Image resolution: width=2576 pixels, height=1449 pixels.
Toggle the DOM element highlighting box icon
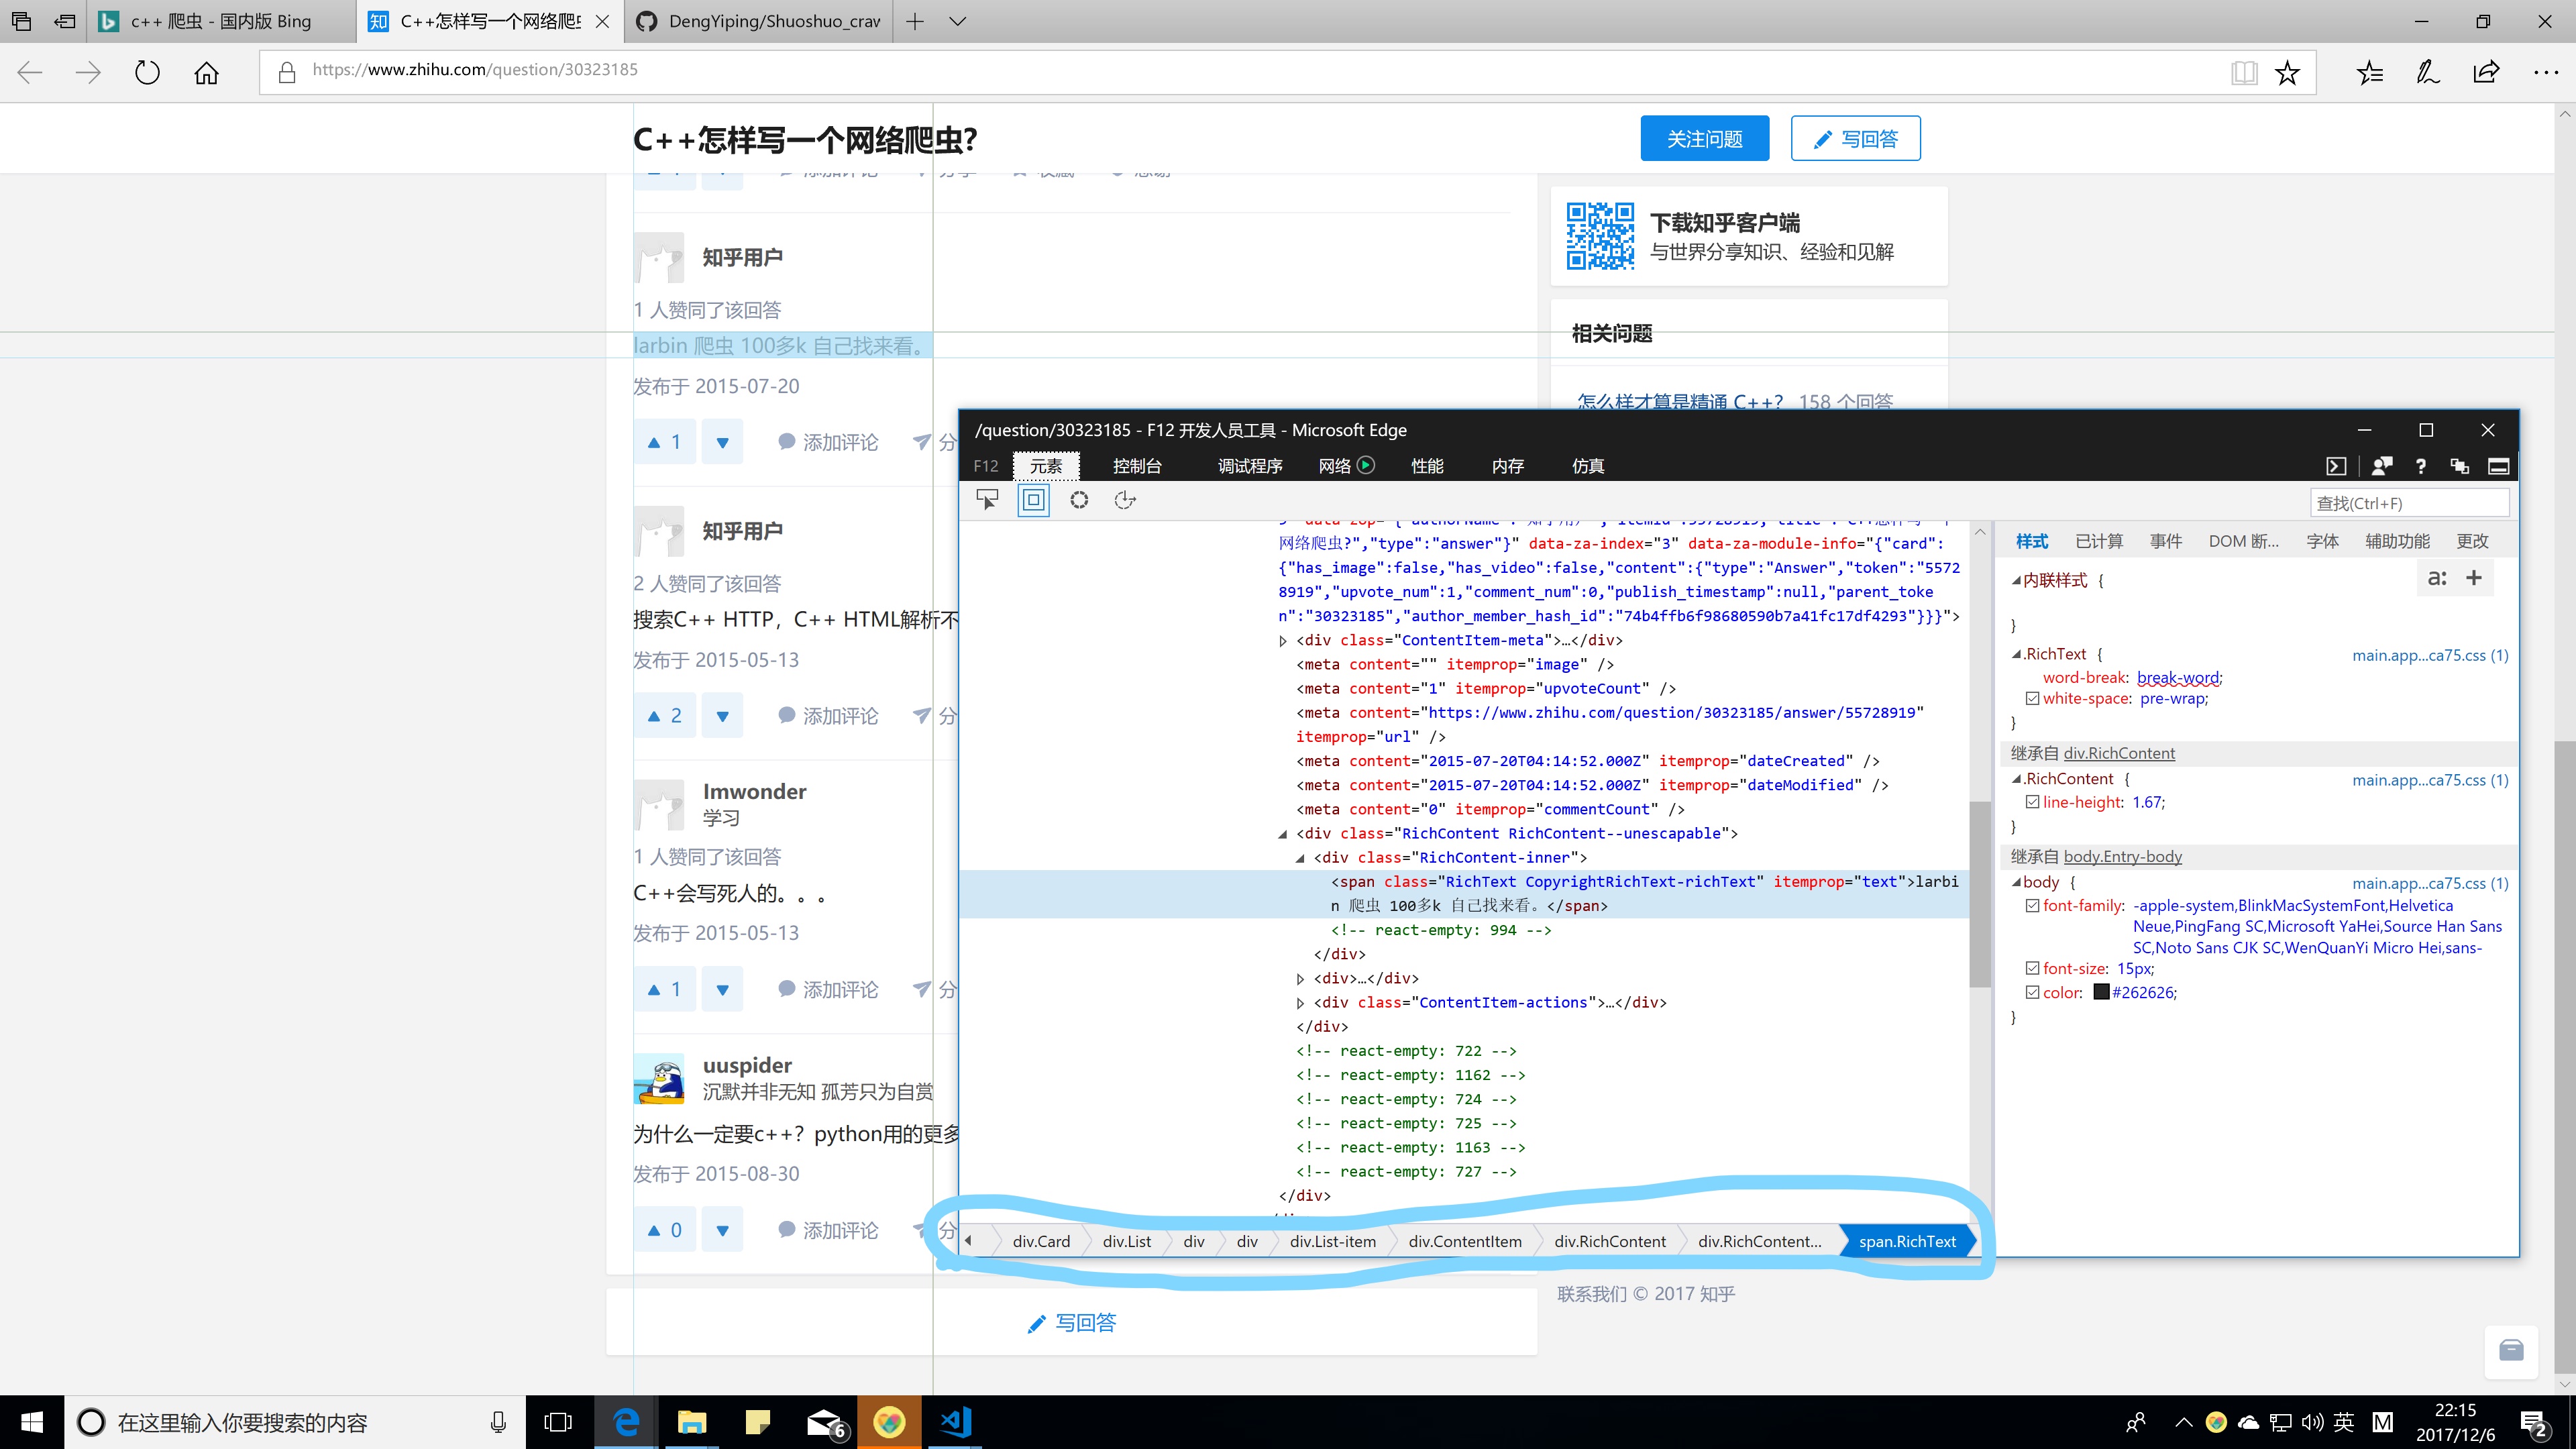1033,500
